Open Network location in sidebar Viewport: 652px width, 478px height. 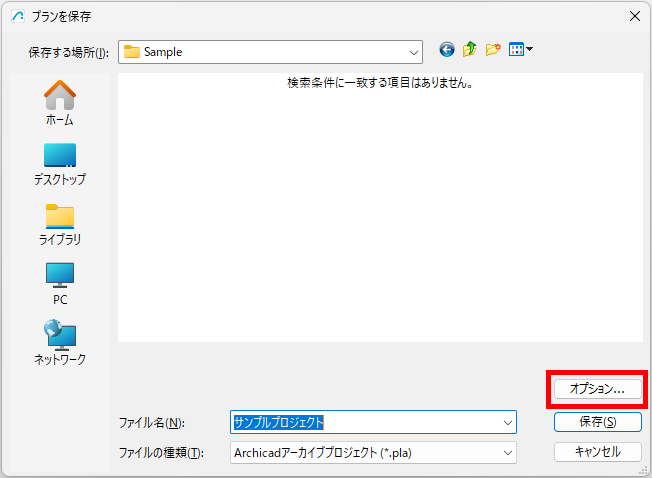60,343
